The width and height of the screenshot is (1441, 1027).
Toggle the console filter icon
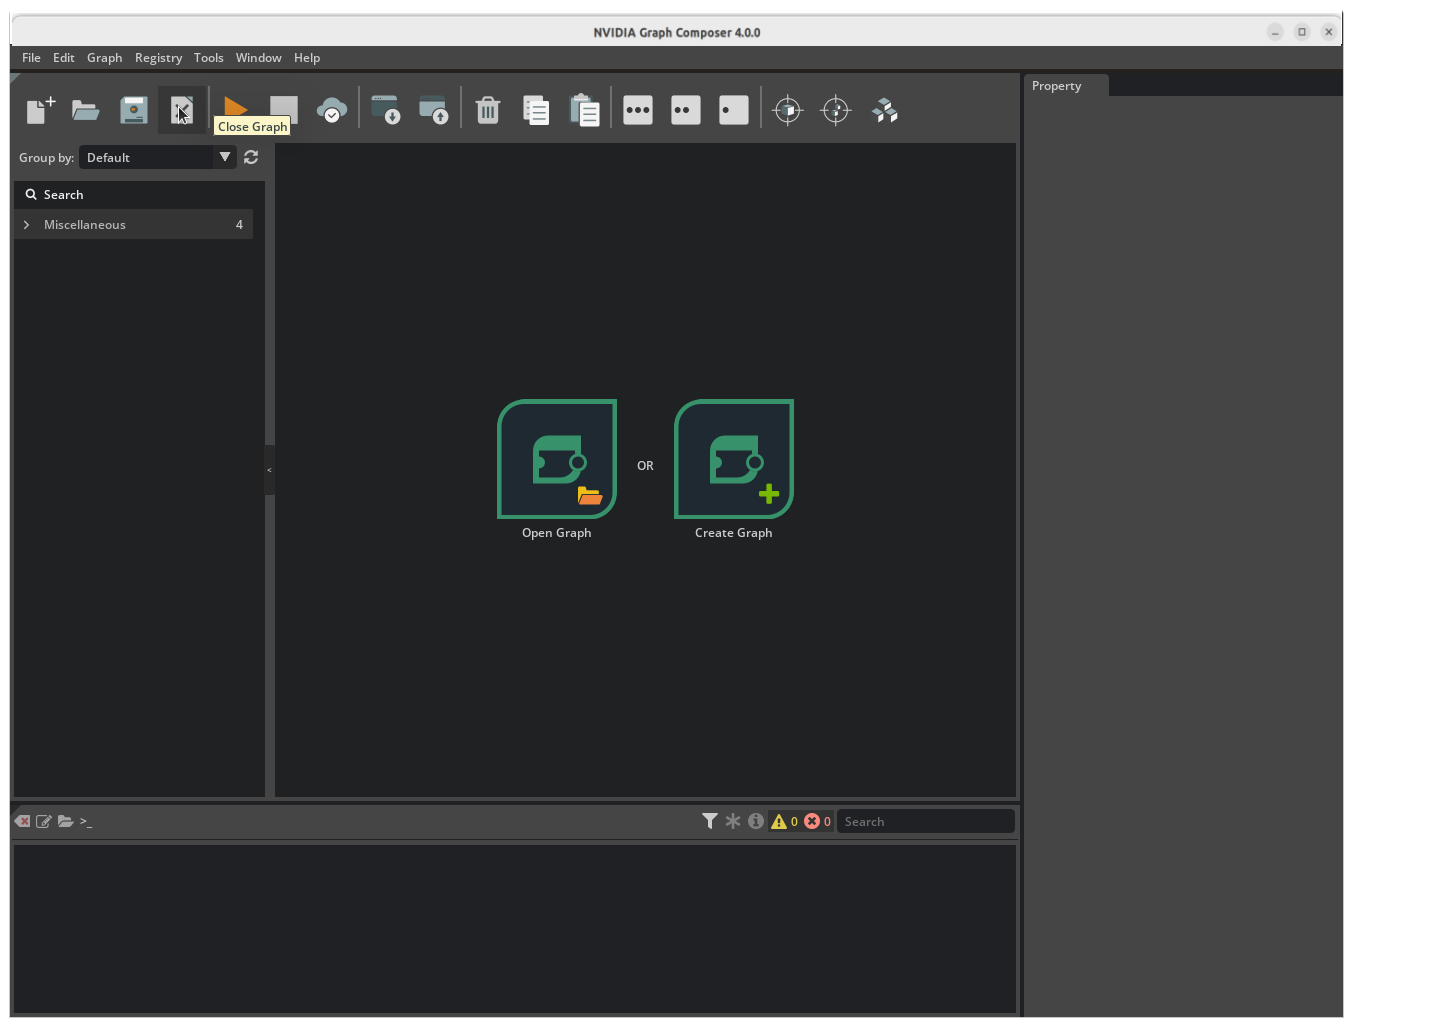[710, 820]
